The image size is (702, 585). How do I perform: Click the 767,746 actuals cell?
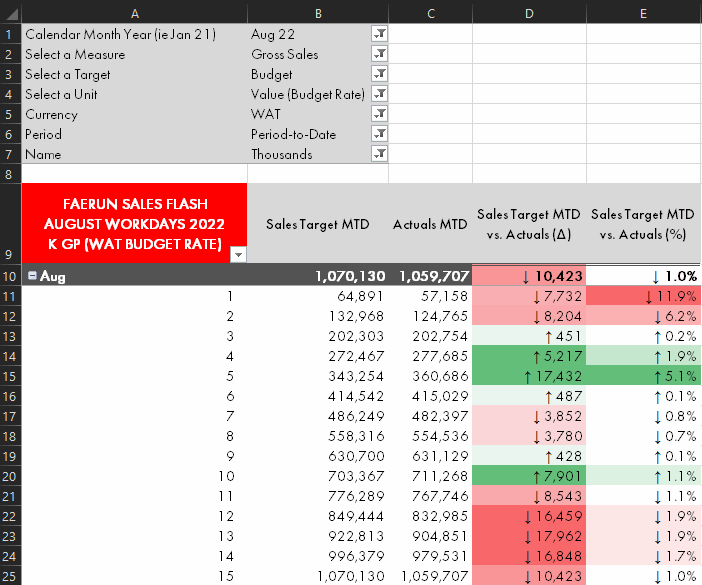coord(430,496)
